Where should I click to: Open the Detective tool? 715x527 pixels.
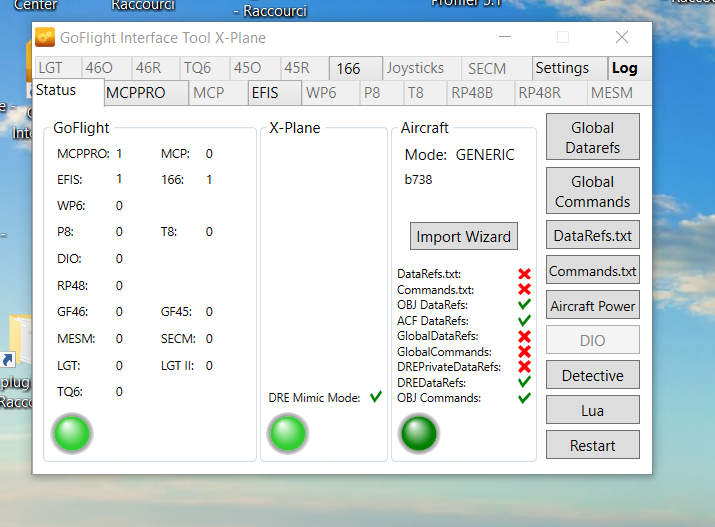(593, 375)
